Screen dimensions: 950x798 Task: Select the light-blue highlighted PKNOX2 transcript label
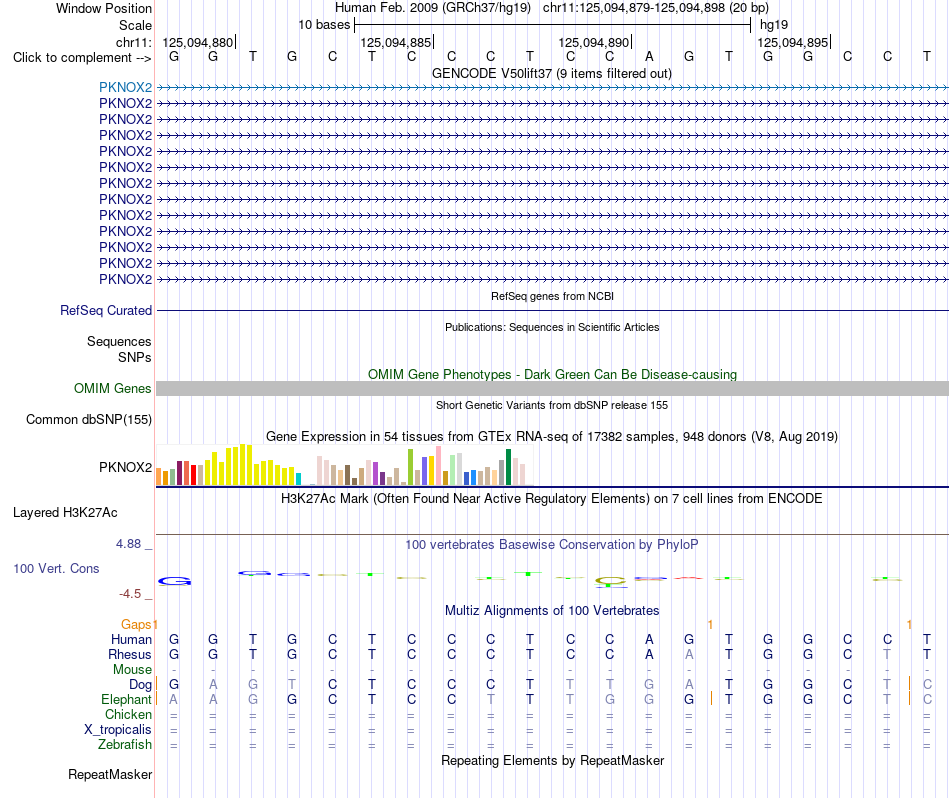(125, 87)
